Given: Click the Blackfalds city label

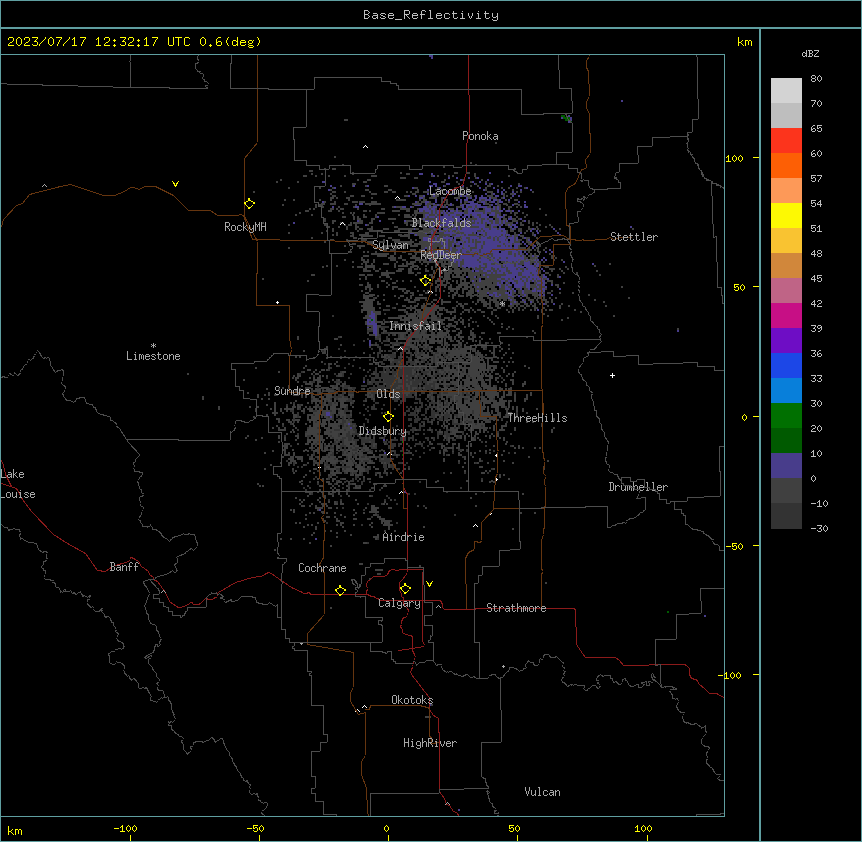Looking at the screenshot, I should pyautogui.click(x=441, y=223).
